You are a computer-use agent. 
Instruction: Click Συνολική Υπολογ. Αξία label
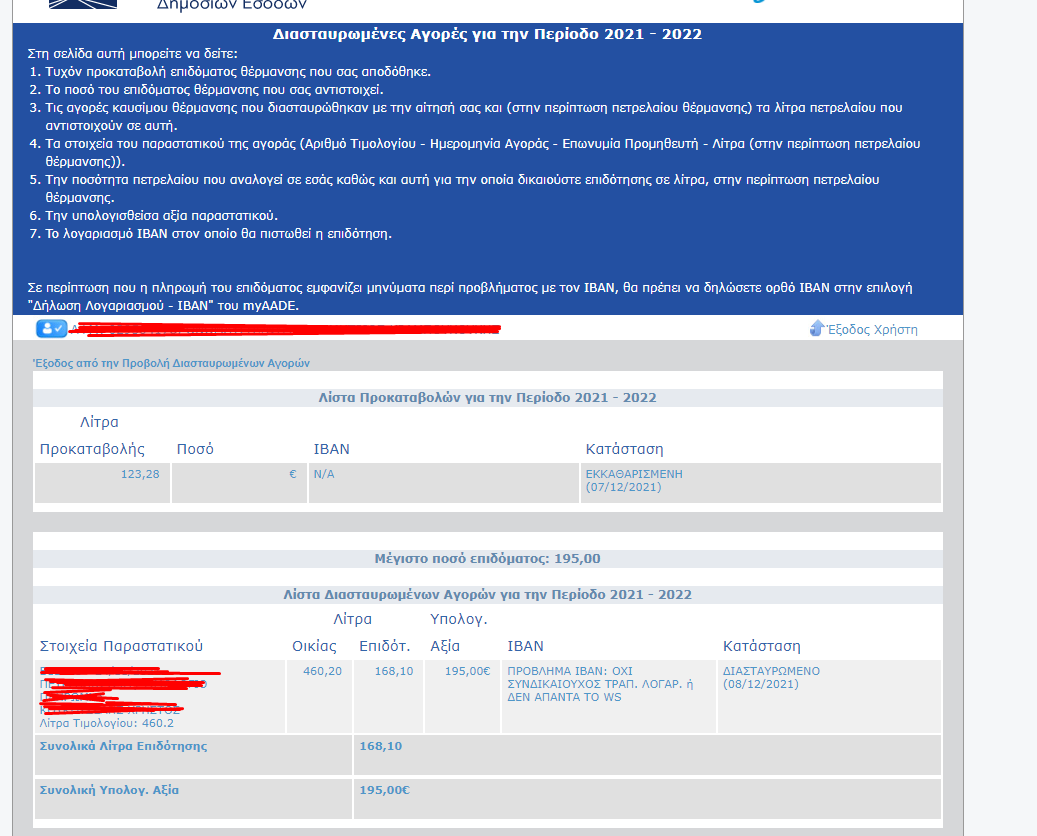(x=109, y=790)
